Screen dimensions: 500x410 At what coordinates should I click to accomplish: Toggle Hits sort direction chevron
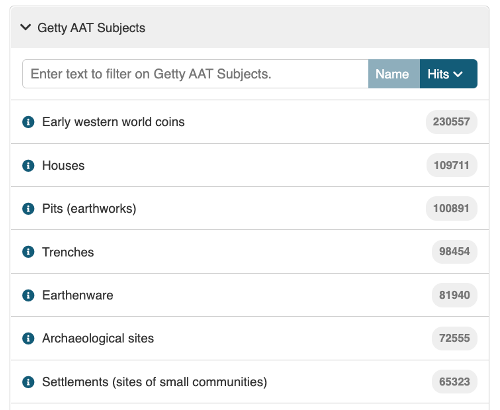tap(458, 74)
